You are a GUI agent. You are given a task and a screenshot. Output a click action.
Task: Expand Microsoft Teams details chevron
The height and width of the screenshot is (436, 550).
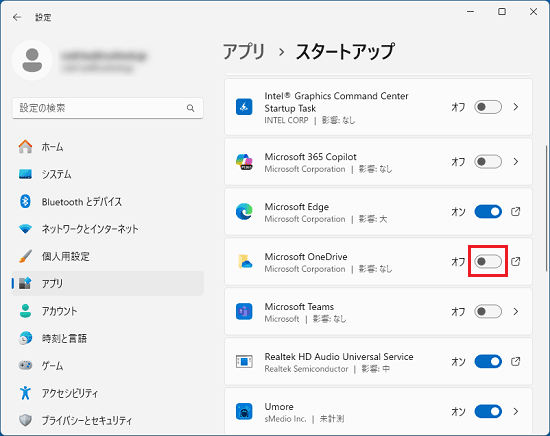(516, 311)
